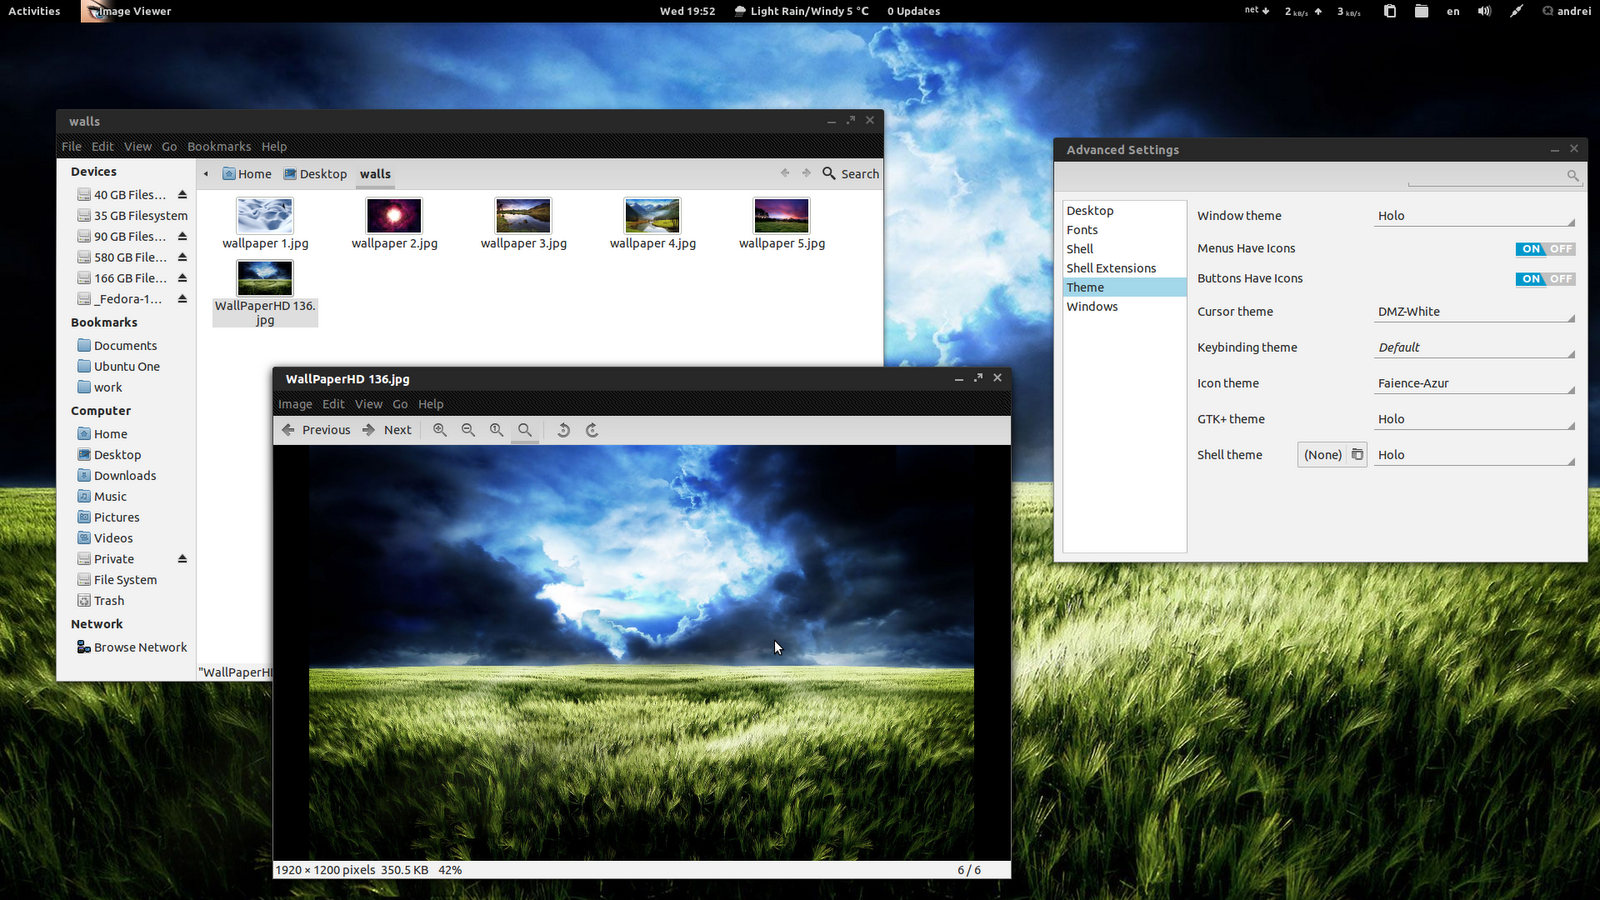Zoom in on the image

(440, 430)
